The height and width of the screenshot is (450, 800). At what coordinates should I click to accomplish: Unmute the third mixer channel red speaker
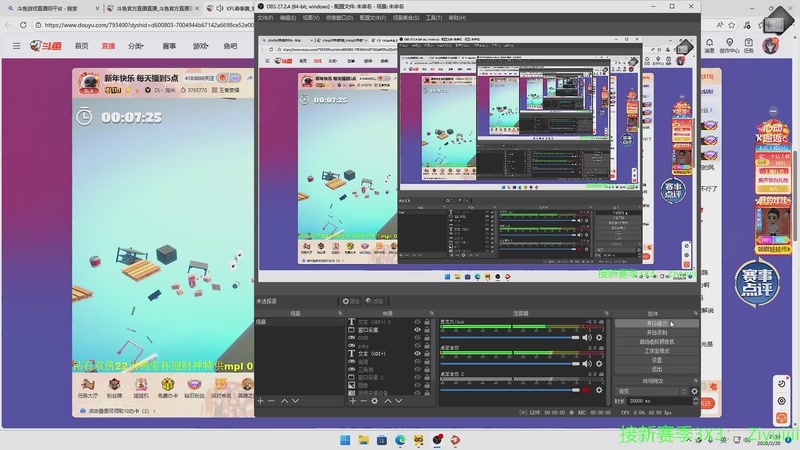pyautogui.click(x=587, y=390)
